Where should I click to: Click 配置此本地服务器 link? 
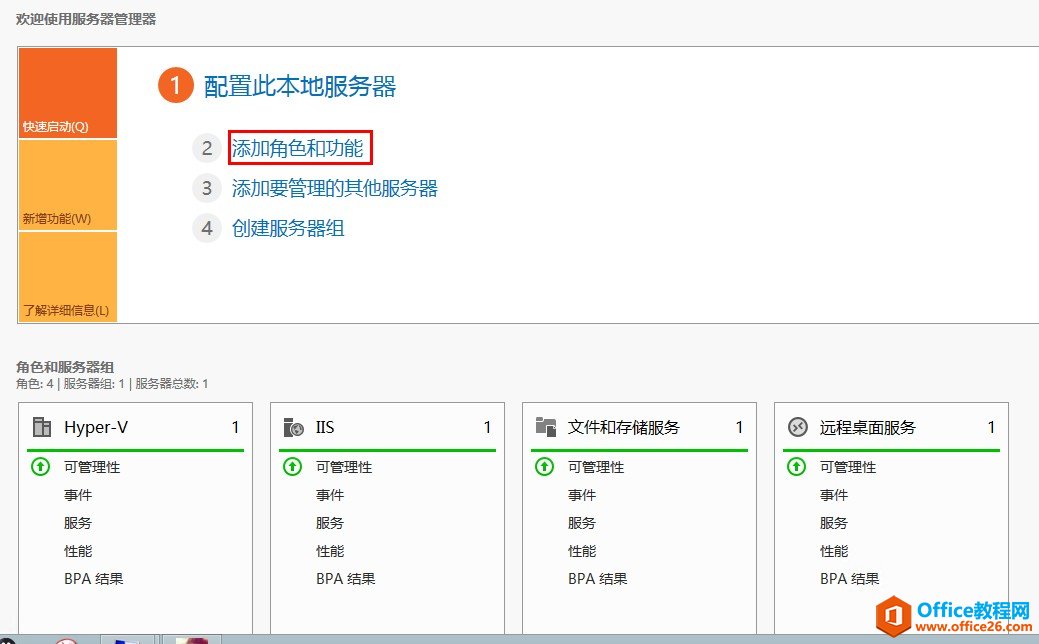point(300,86)
